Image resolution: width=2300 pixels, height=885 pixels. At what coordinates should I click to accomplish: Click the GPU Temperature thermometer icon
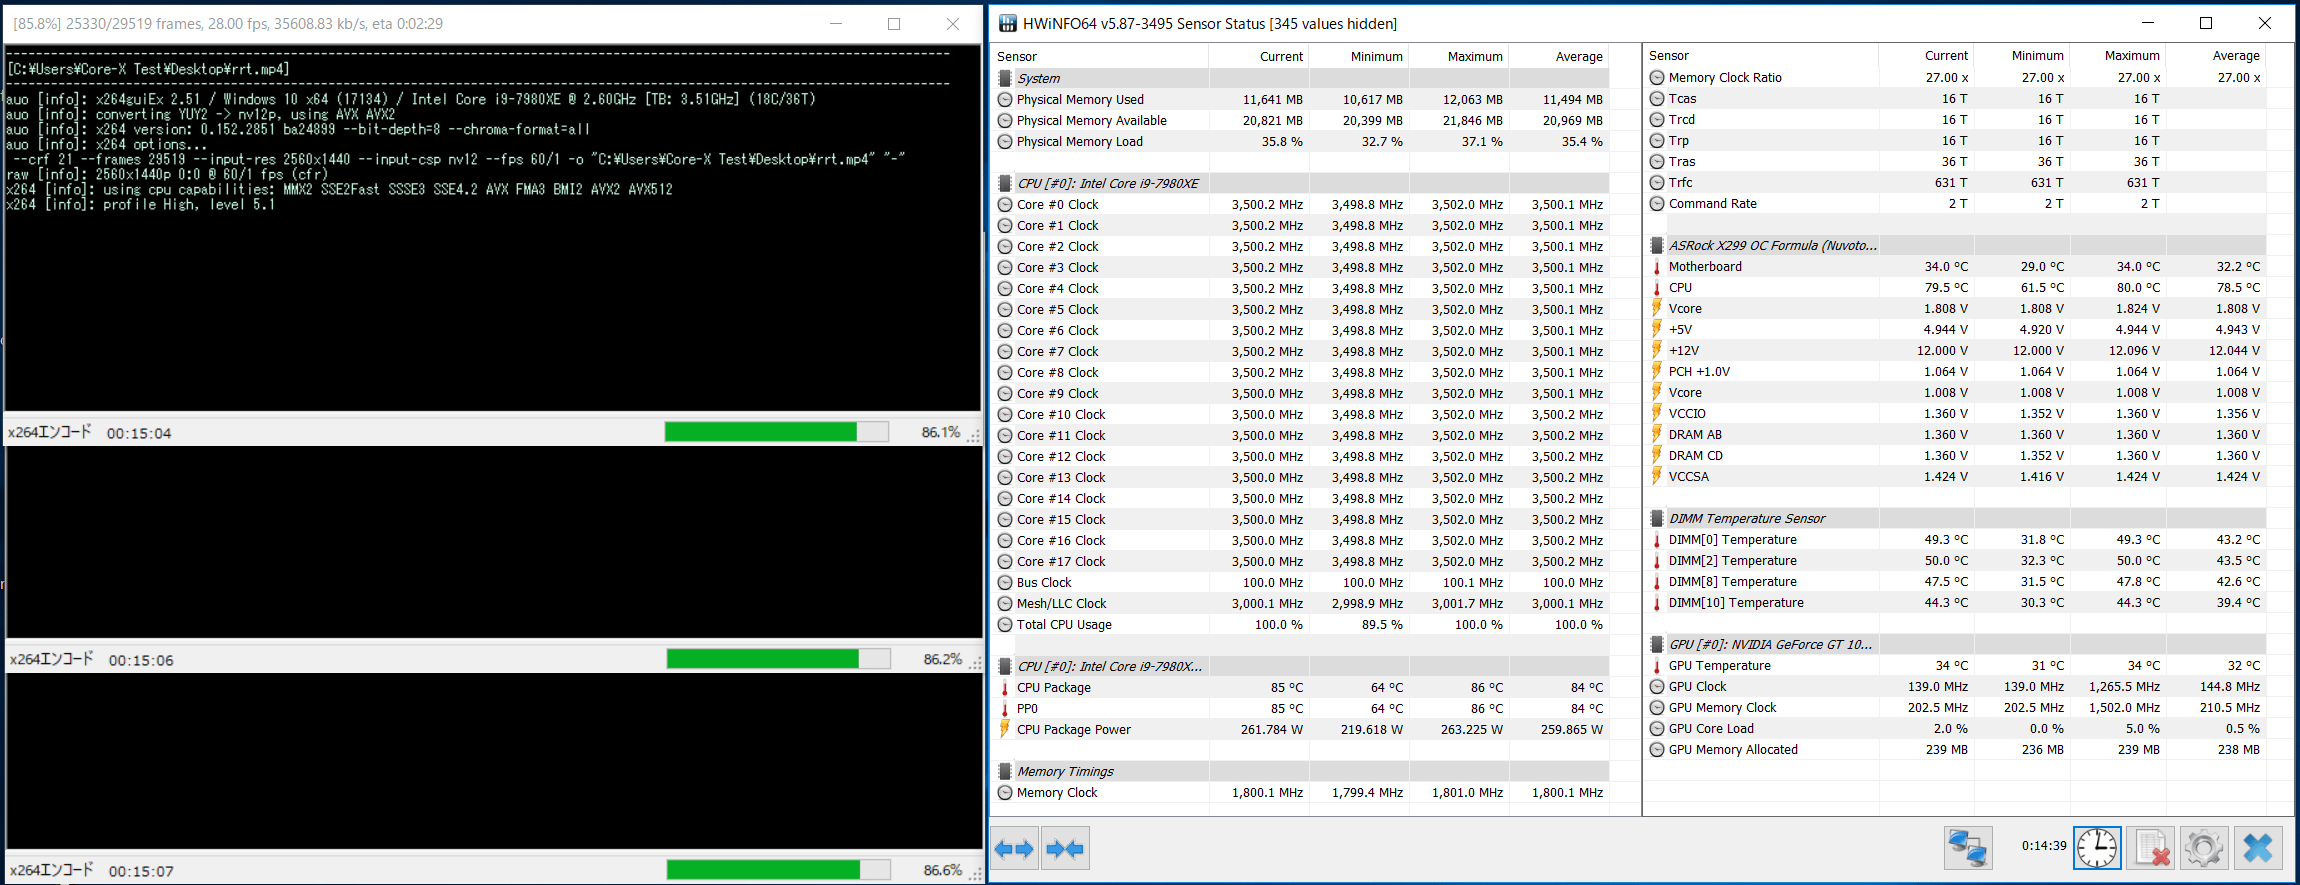click(1657, 665)
